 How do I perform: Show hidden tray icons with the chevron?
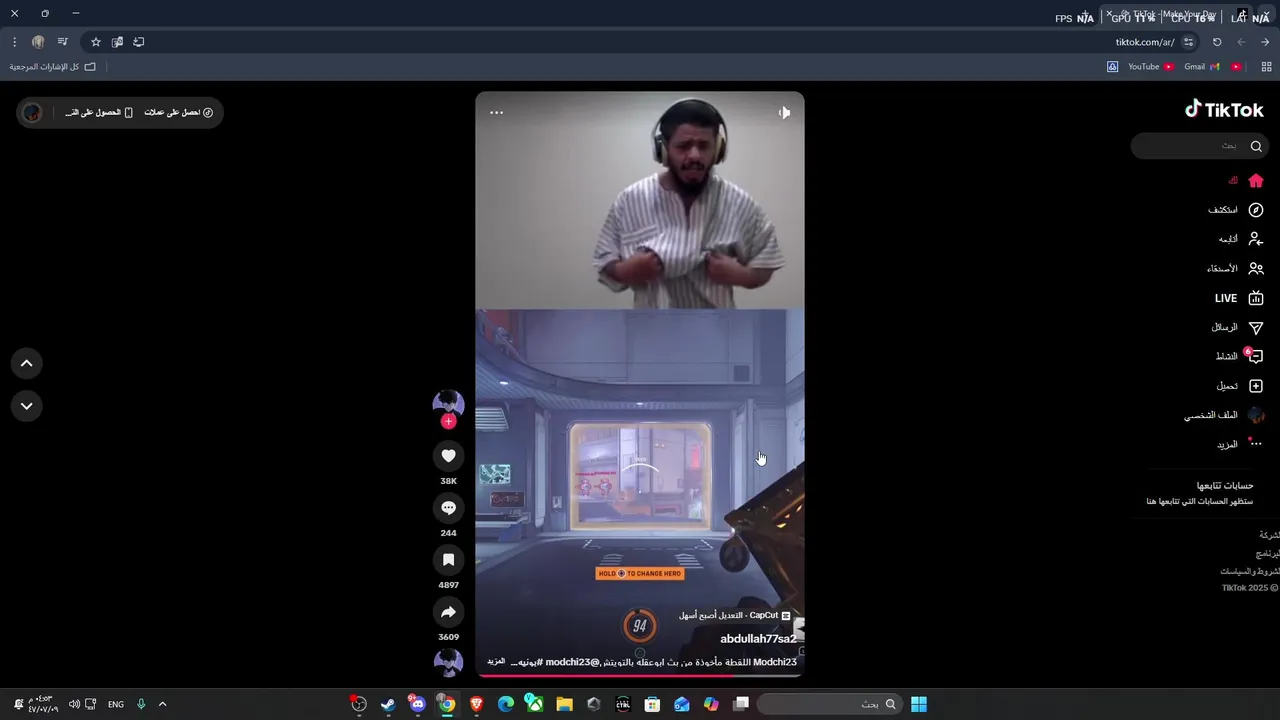click(x=162, y=704)
